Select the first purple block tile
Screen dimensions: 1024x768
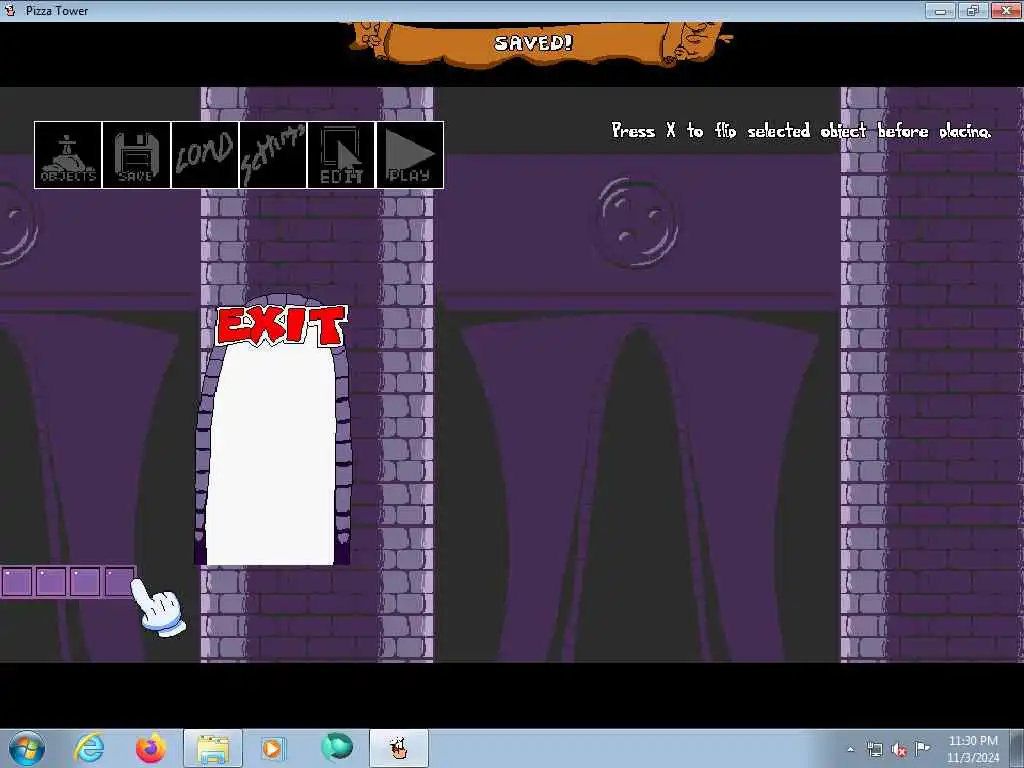[17, 582]
